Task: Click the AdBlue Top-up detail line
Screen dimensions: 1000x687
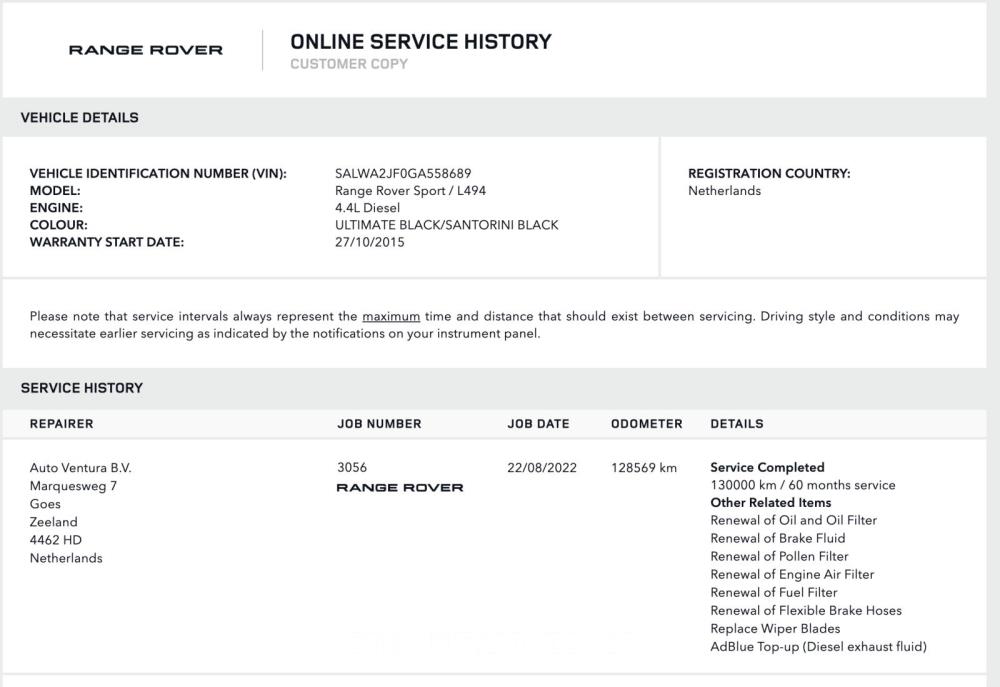Action: pos(818,647)
